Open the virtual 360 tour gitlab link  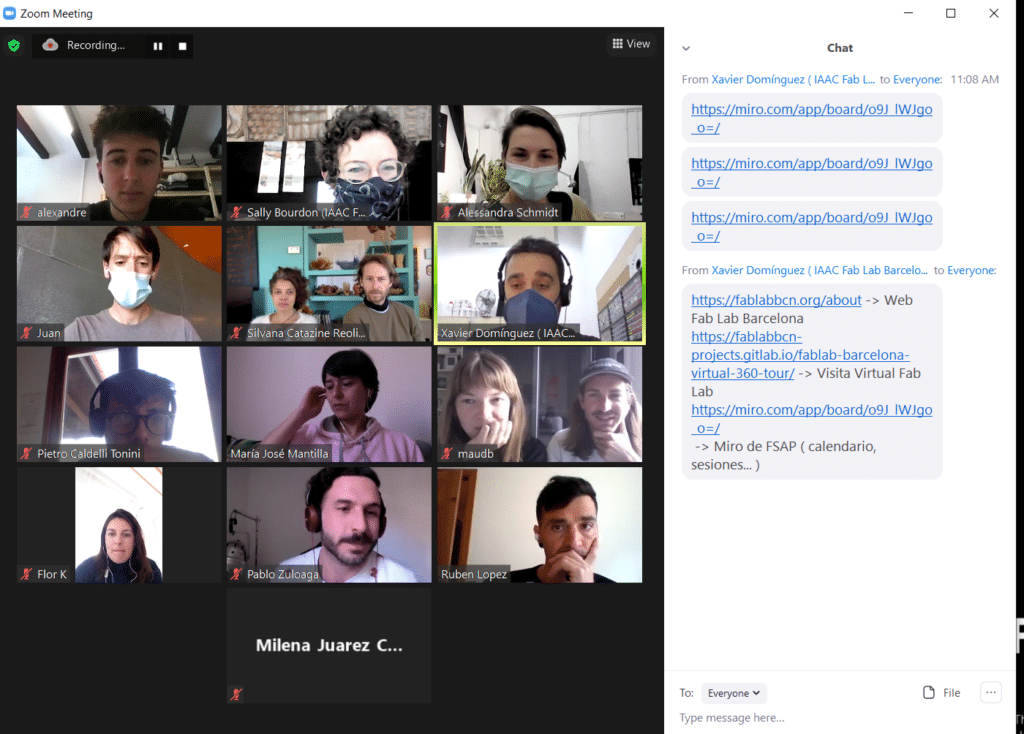coord(800,355)
